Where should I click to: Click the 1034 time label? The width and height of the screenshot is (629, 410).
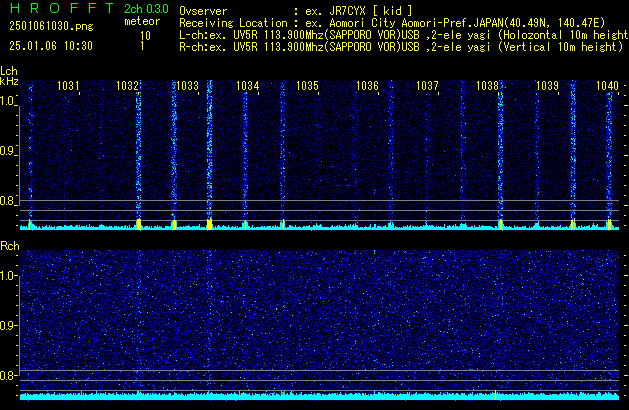(x=248, y=85)
